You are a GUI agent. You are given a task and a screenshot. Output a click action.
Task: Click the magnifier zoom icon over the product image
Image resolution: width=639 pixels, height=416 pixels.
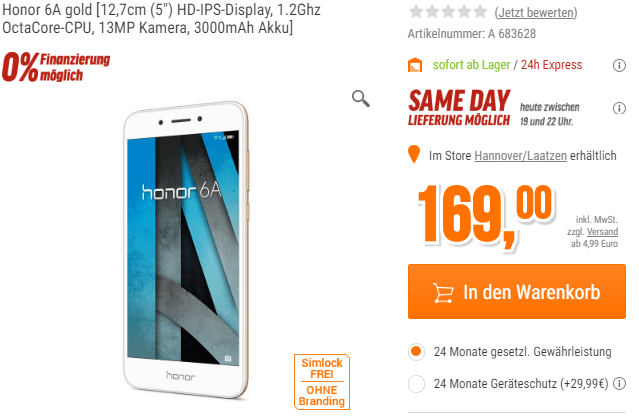pyautogui.click(x=361, y=99)
